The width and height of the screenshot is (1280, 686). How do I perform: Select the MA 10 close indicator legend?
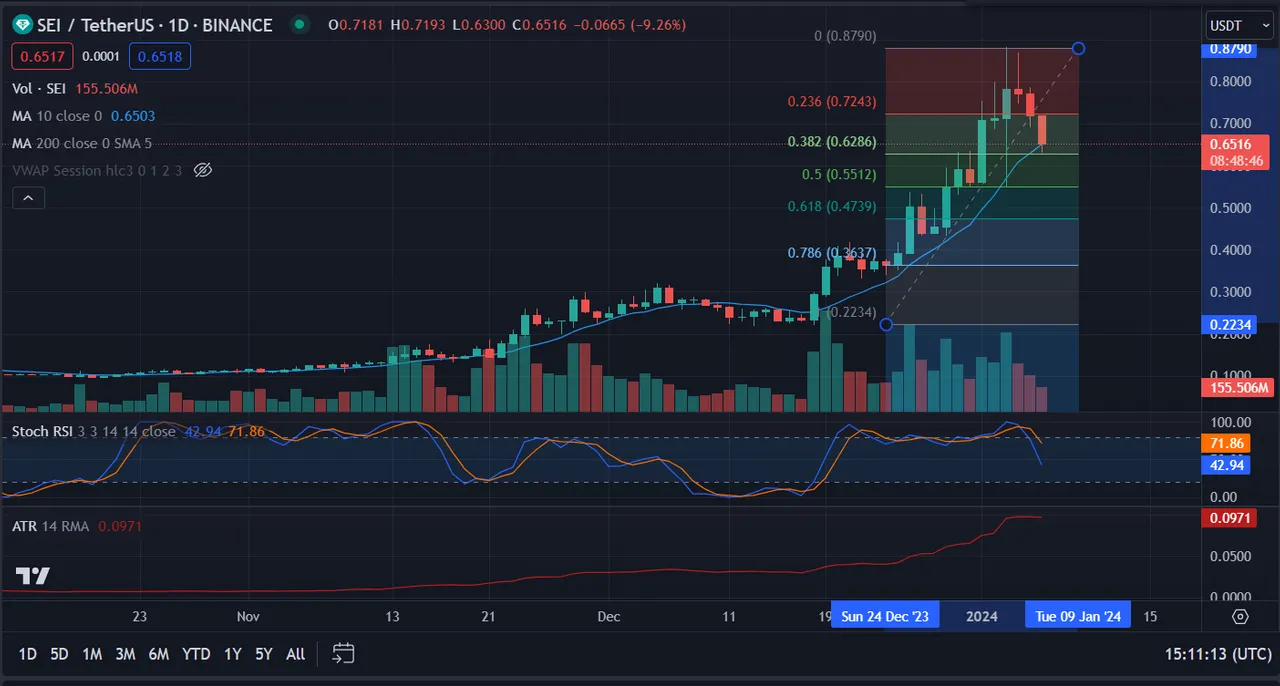57,116
